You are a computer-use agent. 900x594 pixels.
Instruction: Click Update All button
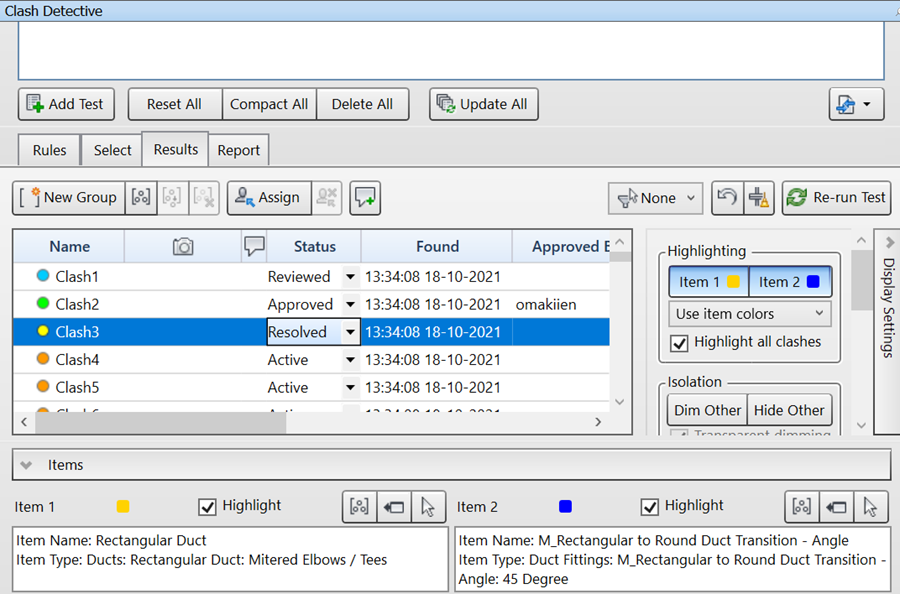point(483,104)
